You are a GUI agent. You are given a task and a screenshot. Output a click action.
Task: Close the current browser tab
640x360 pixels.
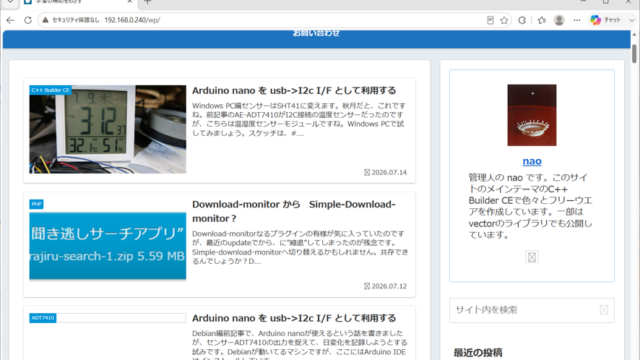pos(130,2)
